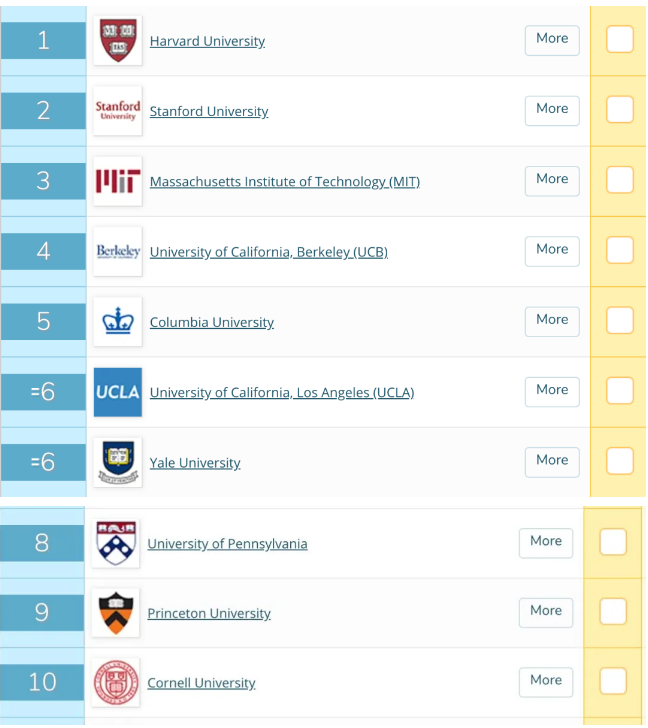Show More info for University of Pennsylvania
Viewport: 648px width, 728px height.
click(546, 541)
